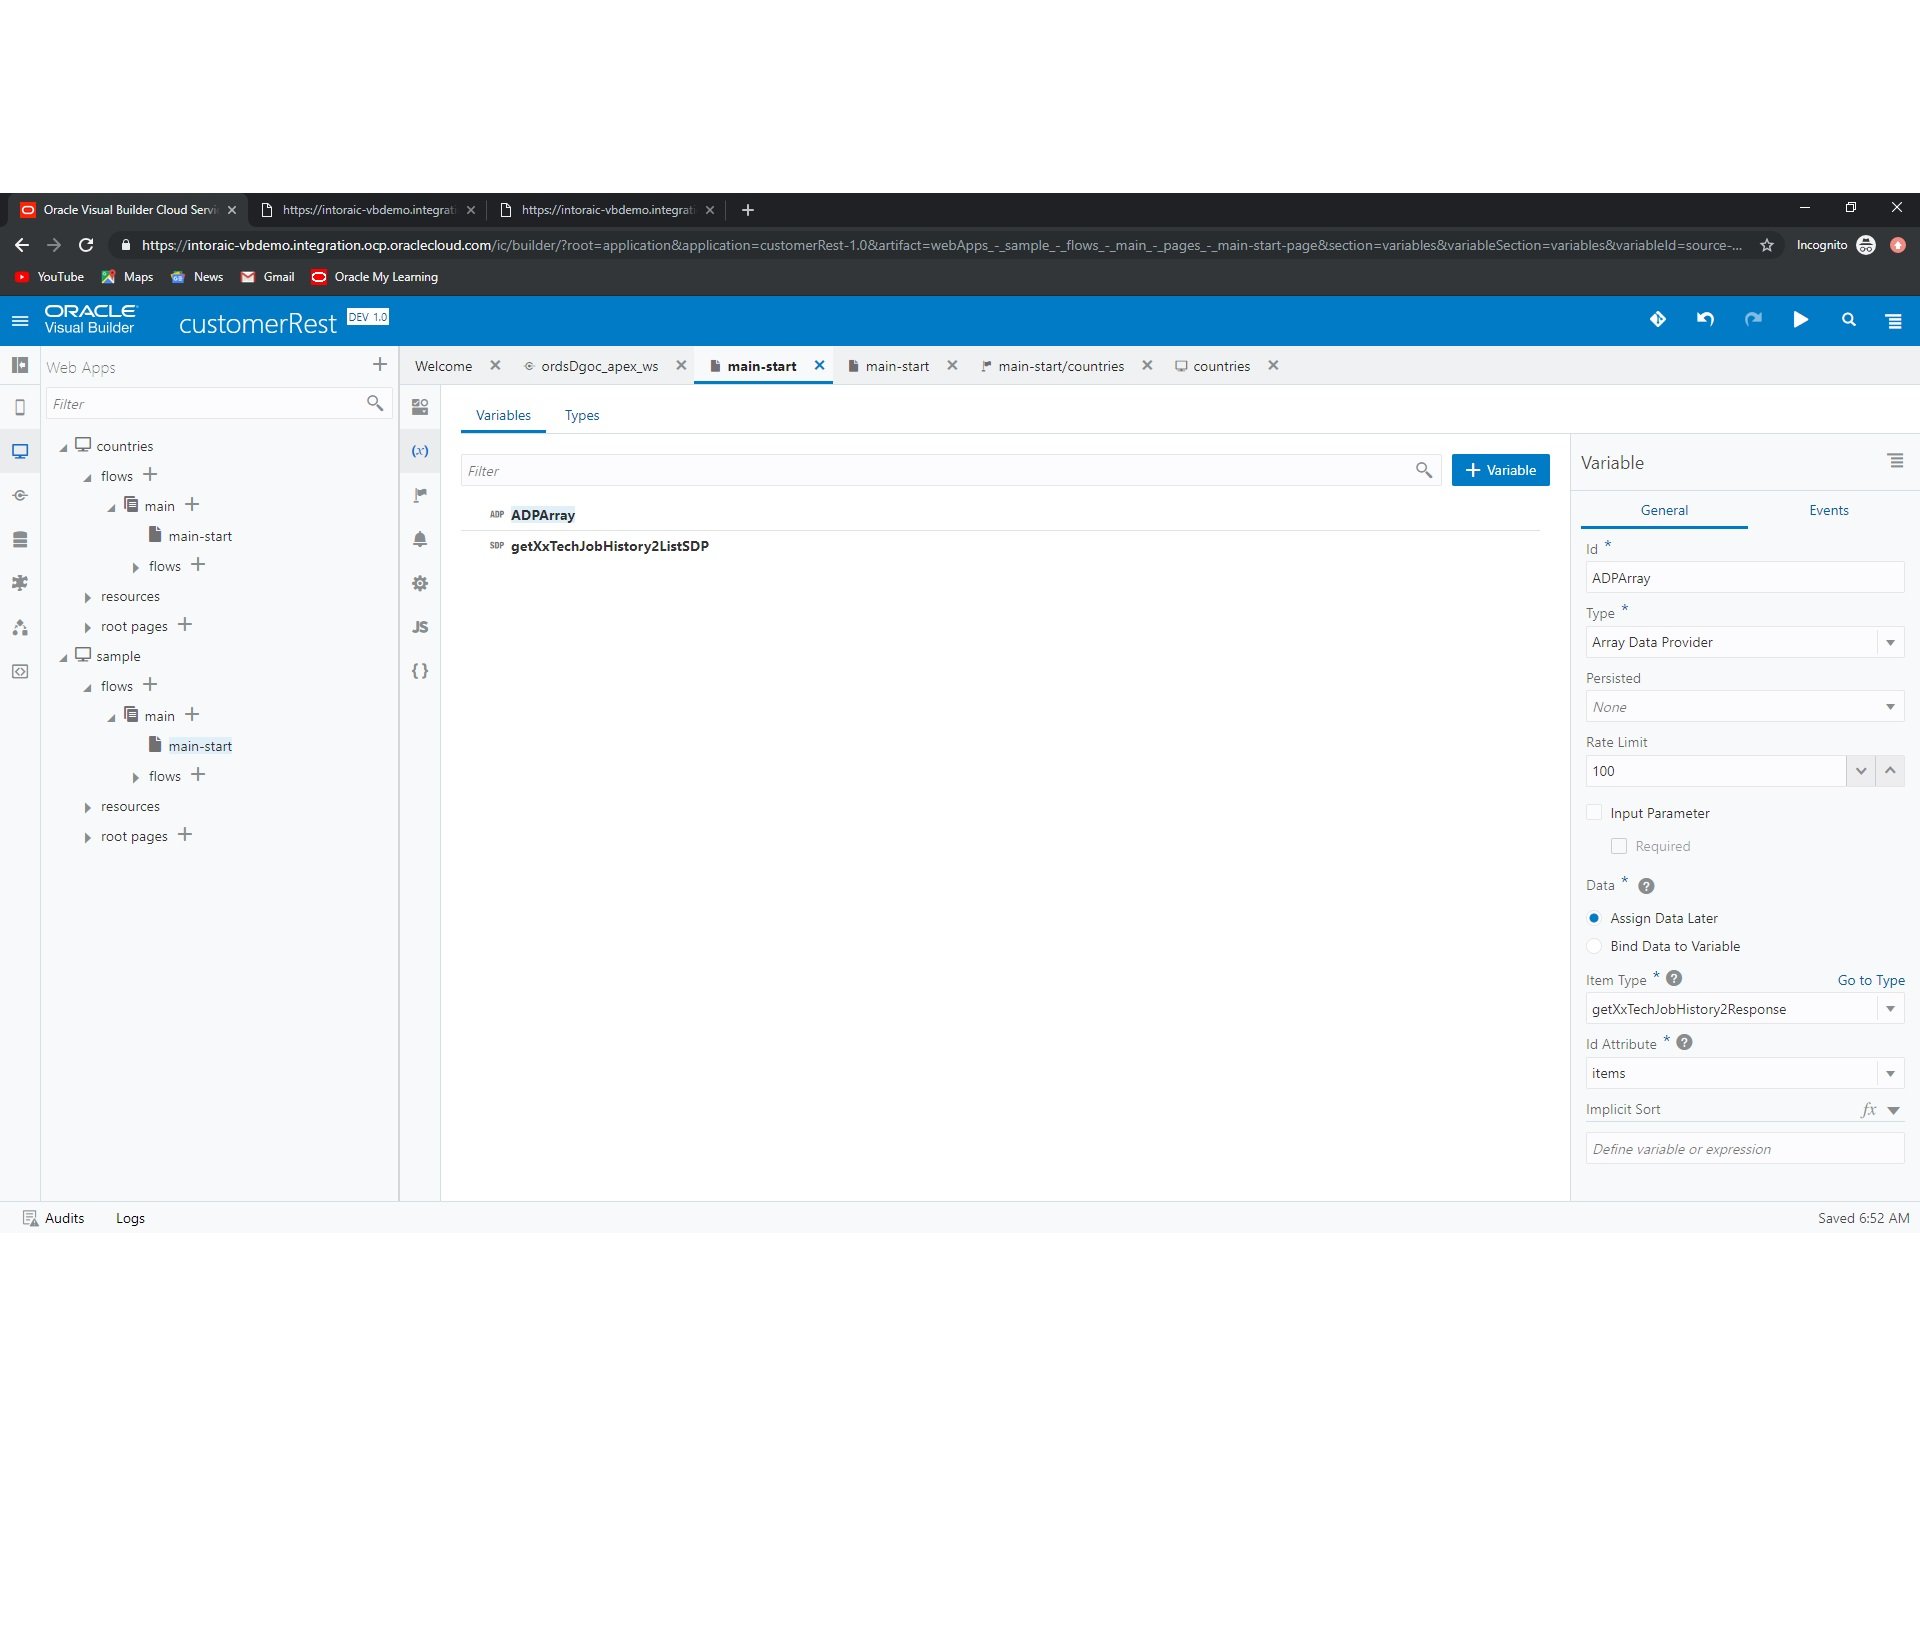Image resolution: width=1920 pixels, height=1640 pixels.
Task: Click the + Variable button
Action: click(x=1500, y=470)
